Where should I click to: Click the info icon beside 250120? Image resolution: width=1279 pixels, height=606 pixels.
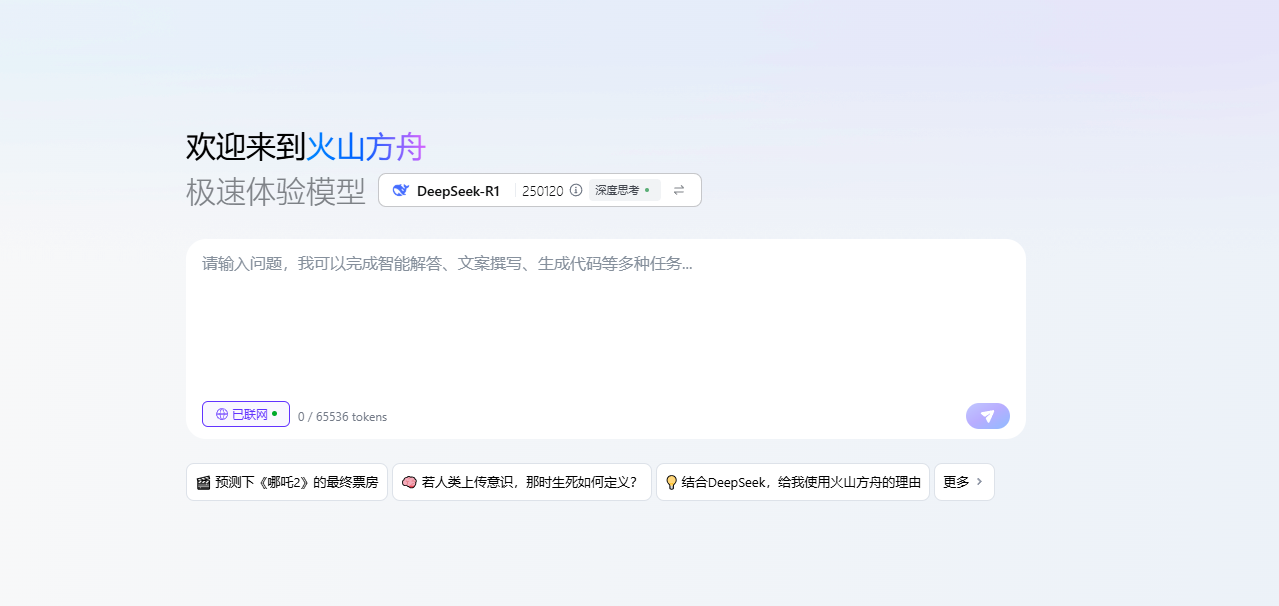coord(576,190)
